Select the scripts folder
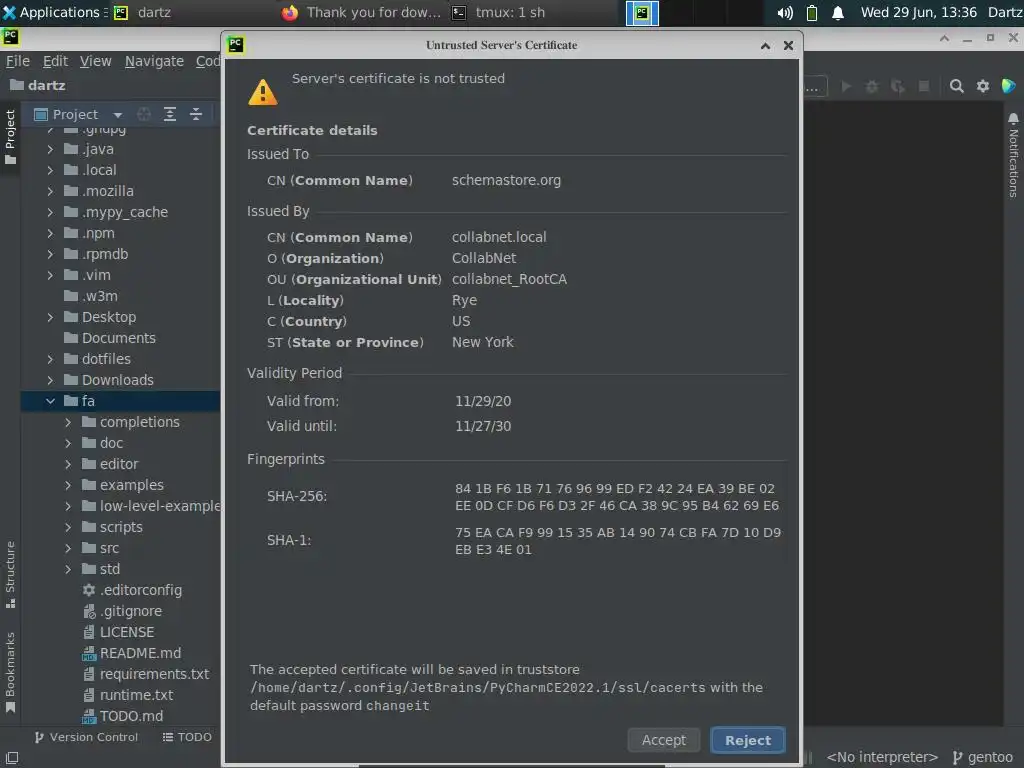Screen dimensions: 1024x768 pyautogui.click(x=112, y=527)
